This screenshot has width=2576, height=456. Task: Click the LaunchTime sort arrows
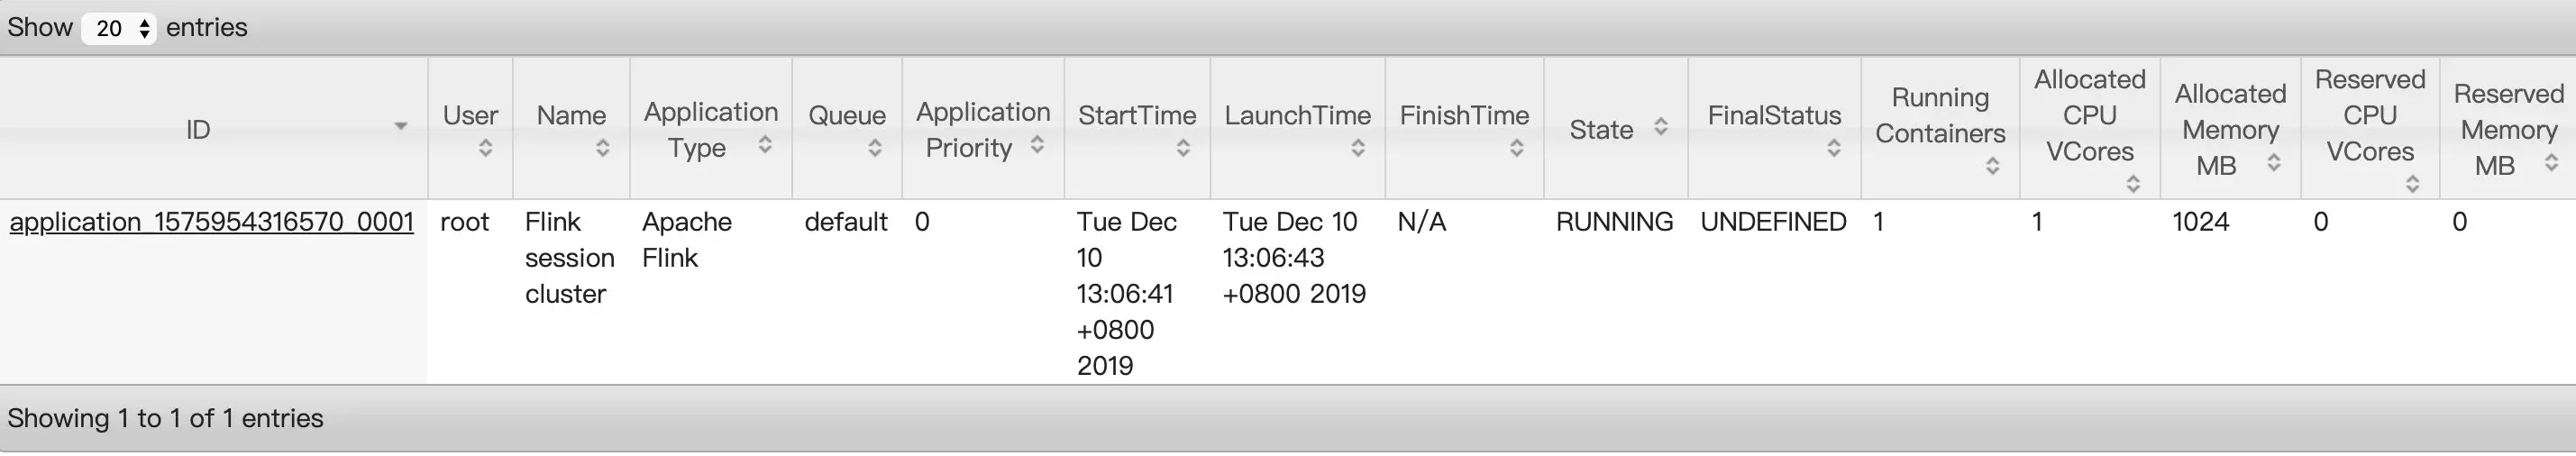click(1358, 148)
